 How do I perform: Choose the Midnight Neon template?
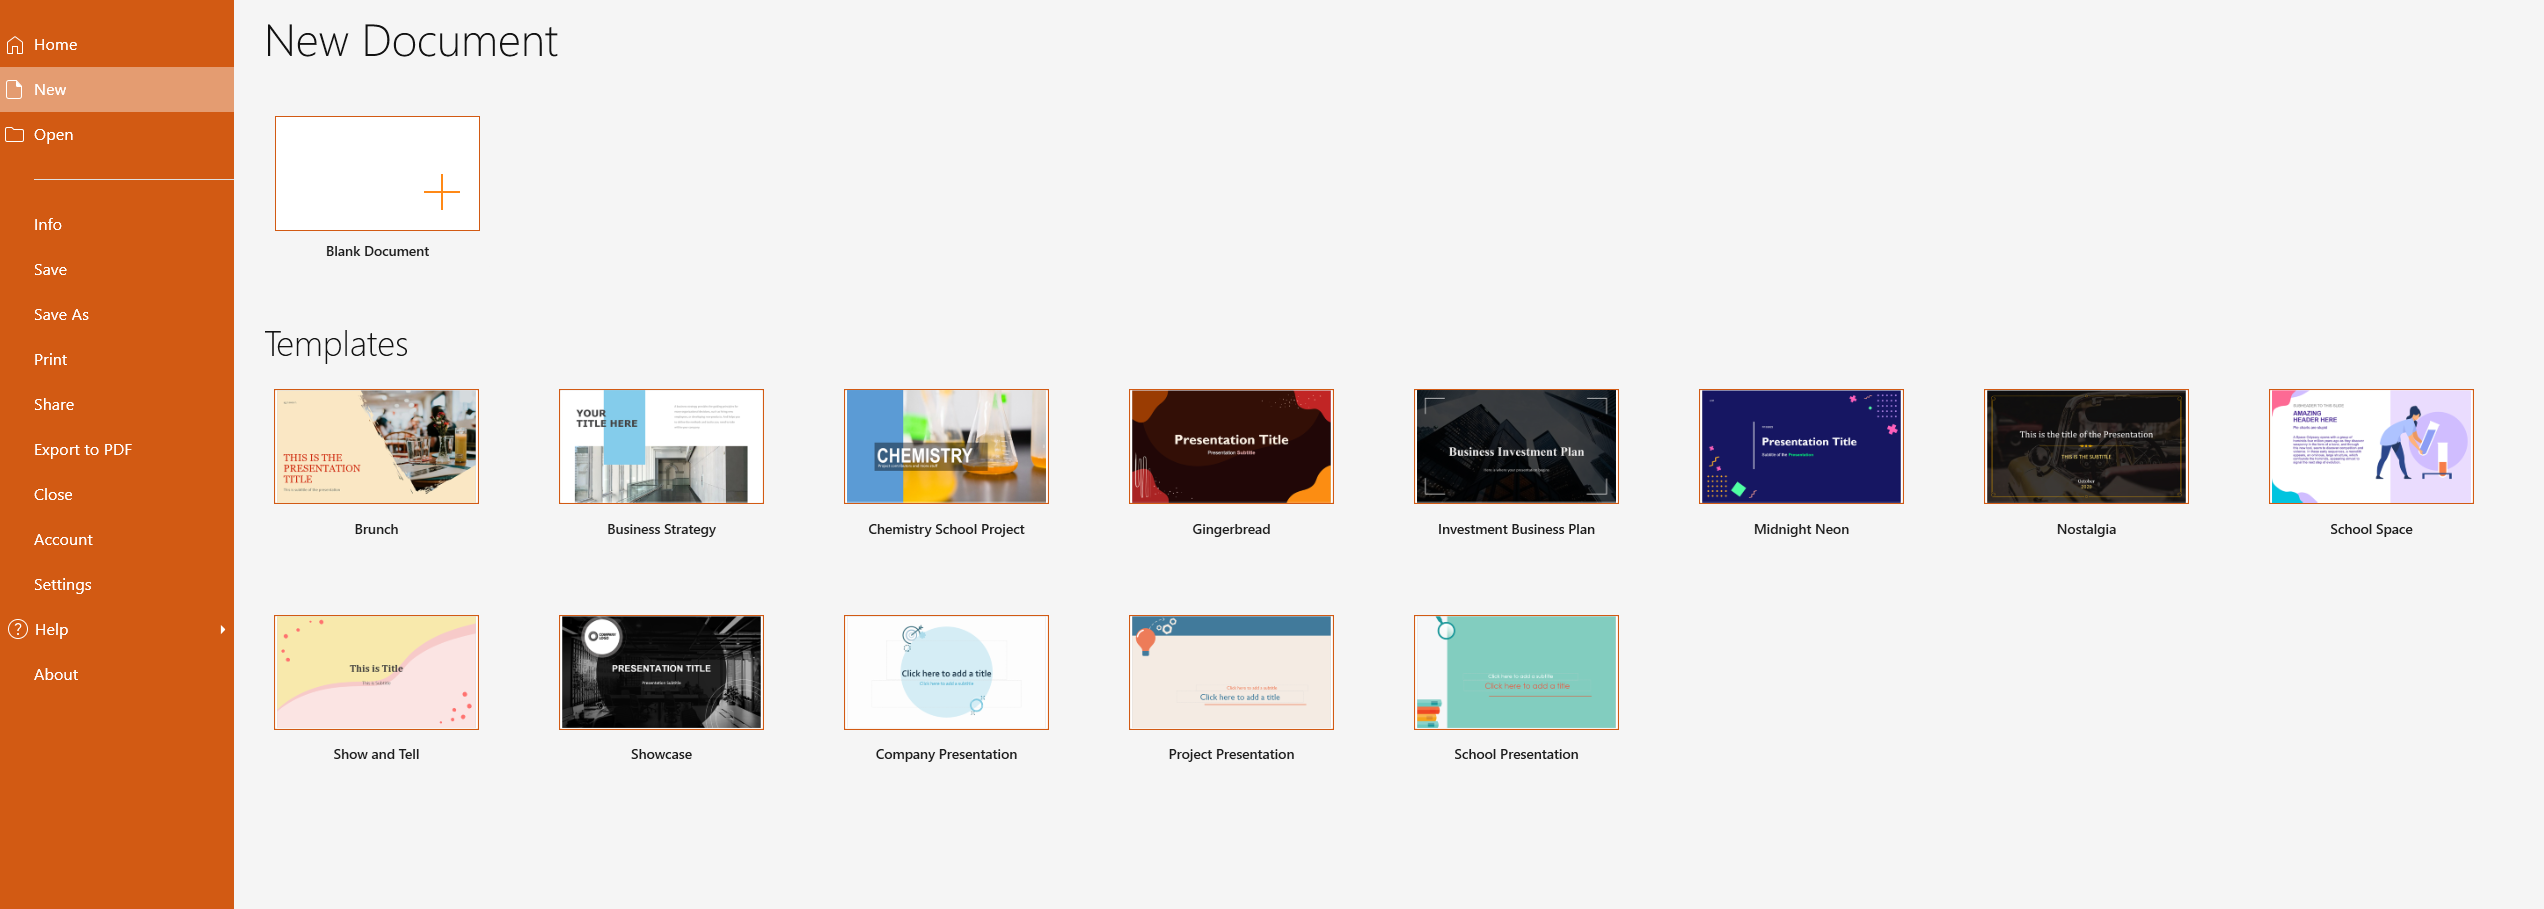coord(1800,446)
